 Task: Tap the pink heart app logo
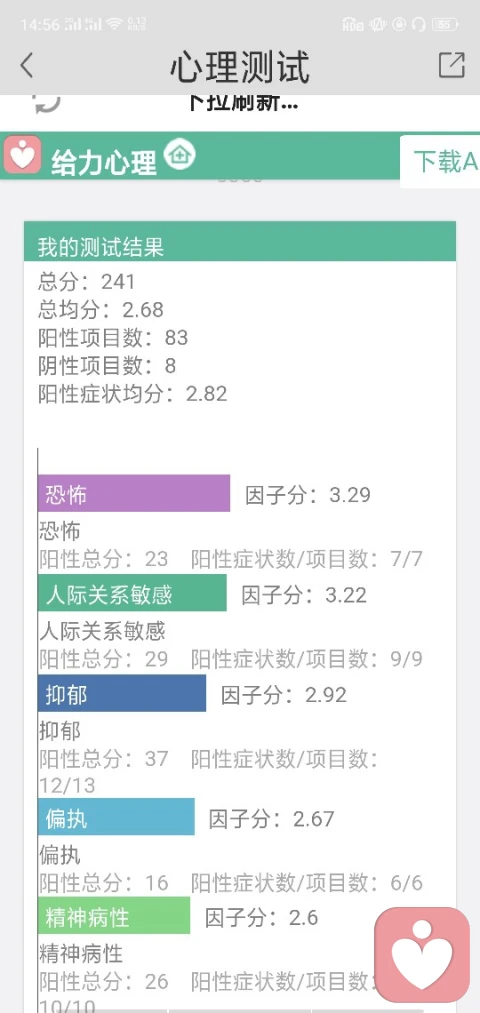click(x=23, y=155)
